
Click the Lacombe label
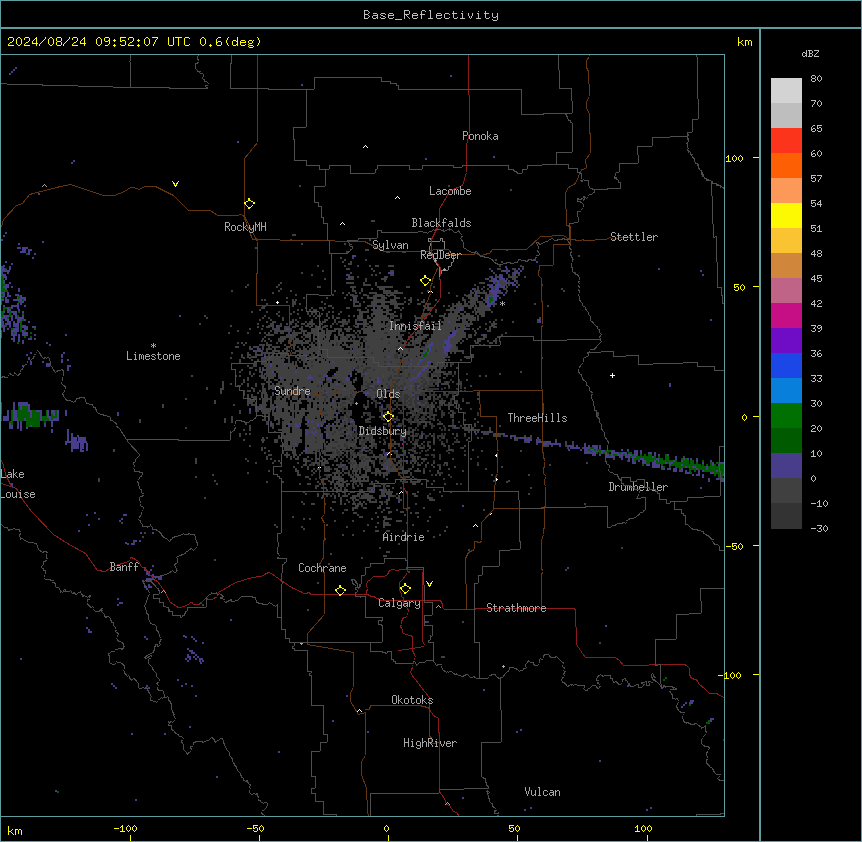click(x=450, y=191)
